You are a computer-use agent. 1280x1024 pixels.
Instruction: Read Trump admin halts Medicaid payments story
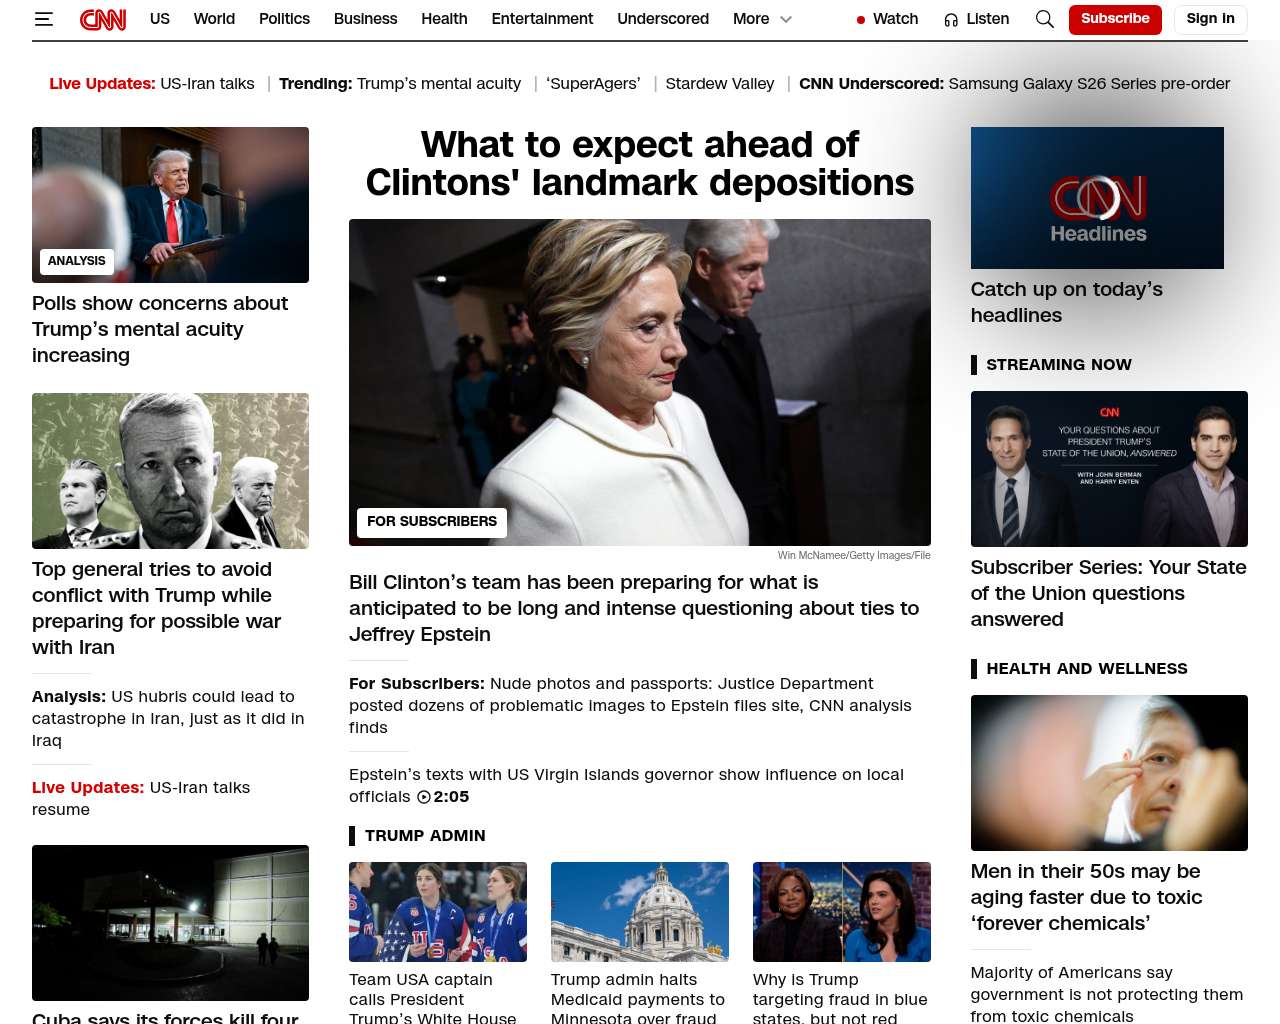(x=638, y=998)
